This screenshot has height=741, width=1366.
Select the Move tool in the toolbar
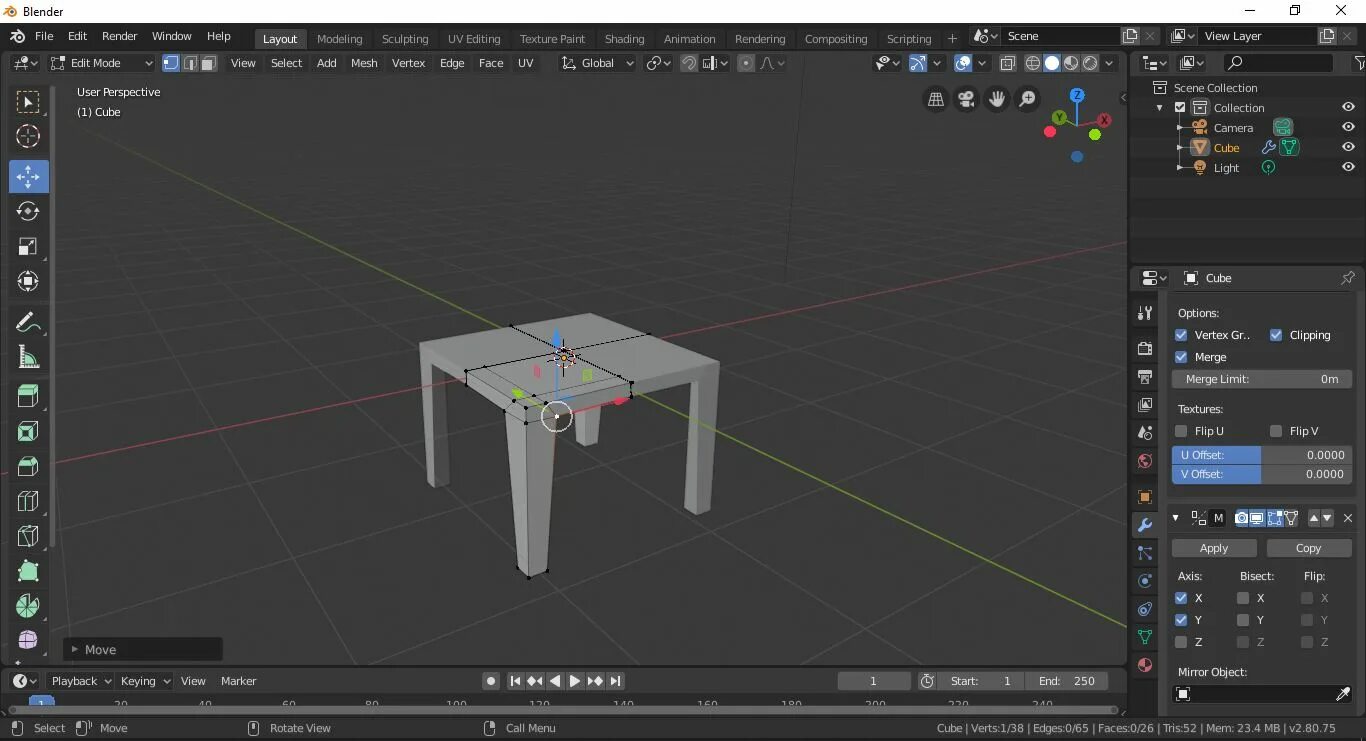point(28,176)
